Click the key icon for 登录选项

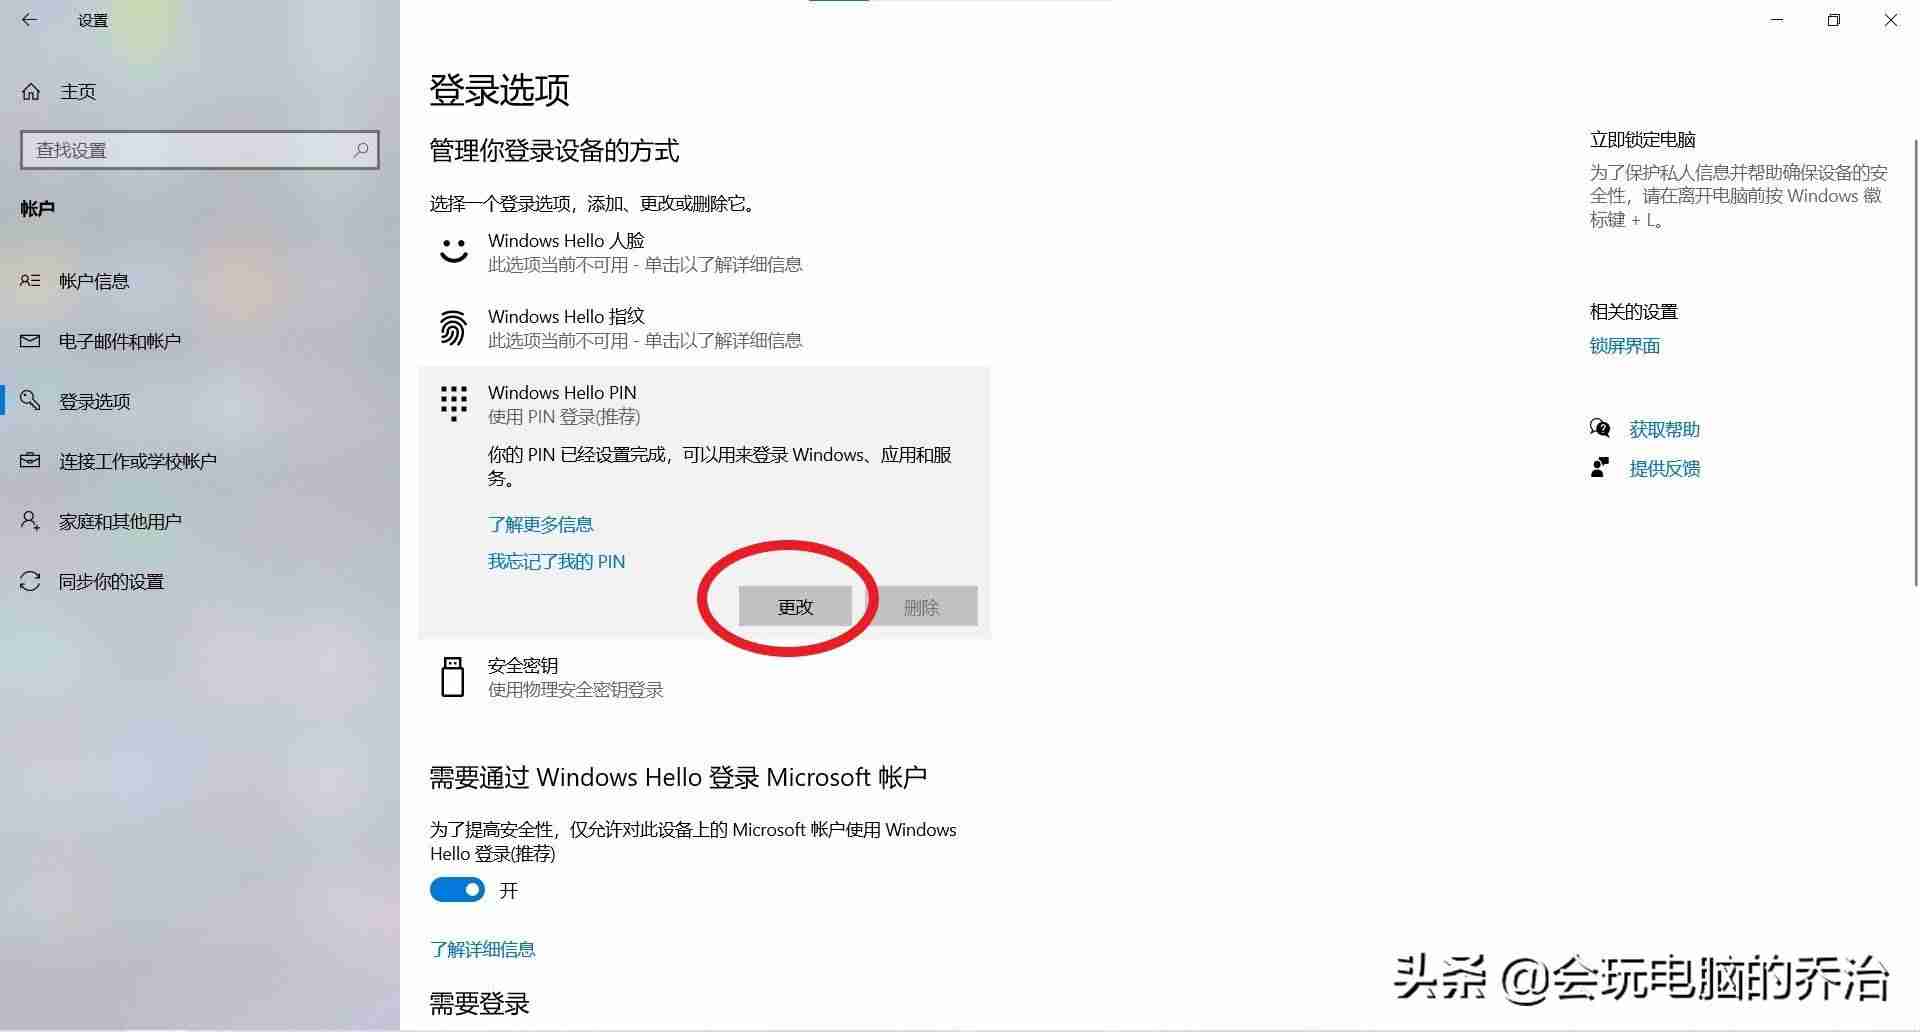coord(30,400)
